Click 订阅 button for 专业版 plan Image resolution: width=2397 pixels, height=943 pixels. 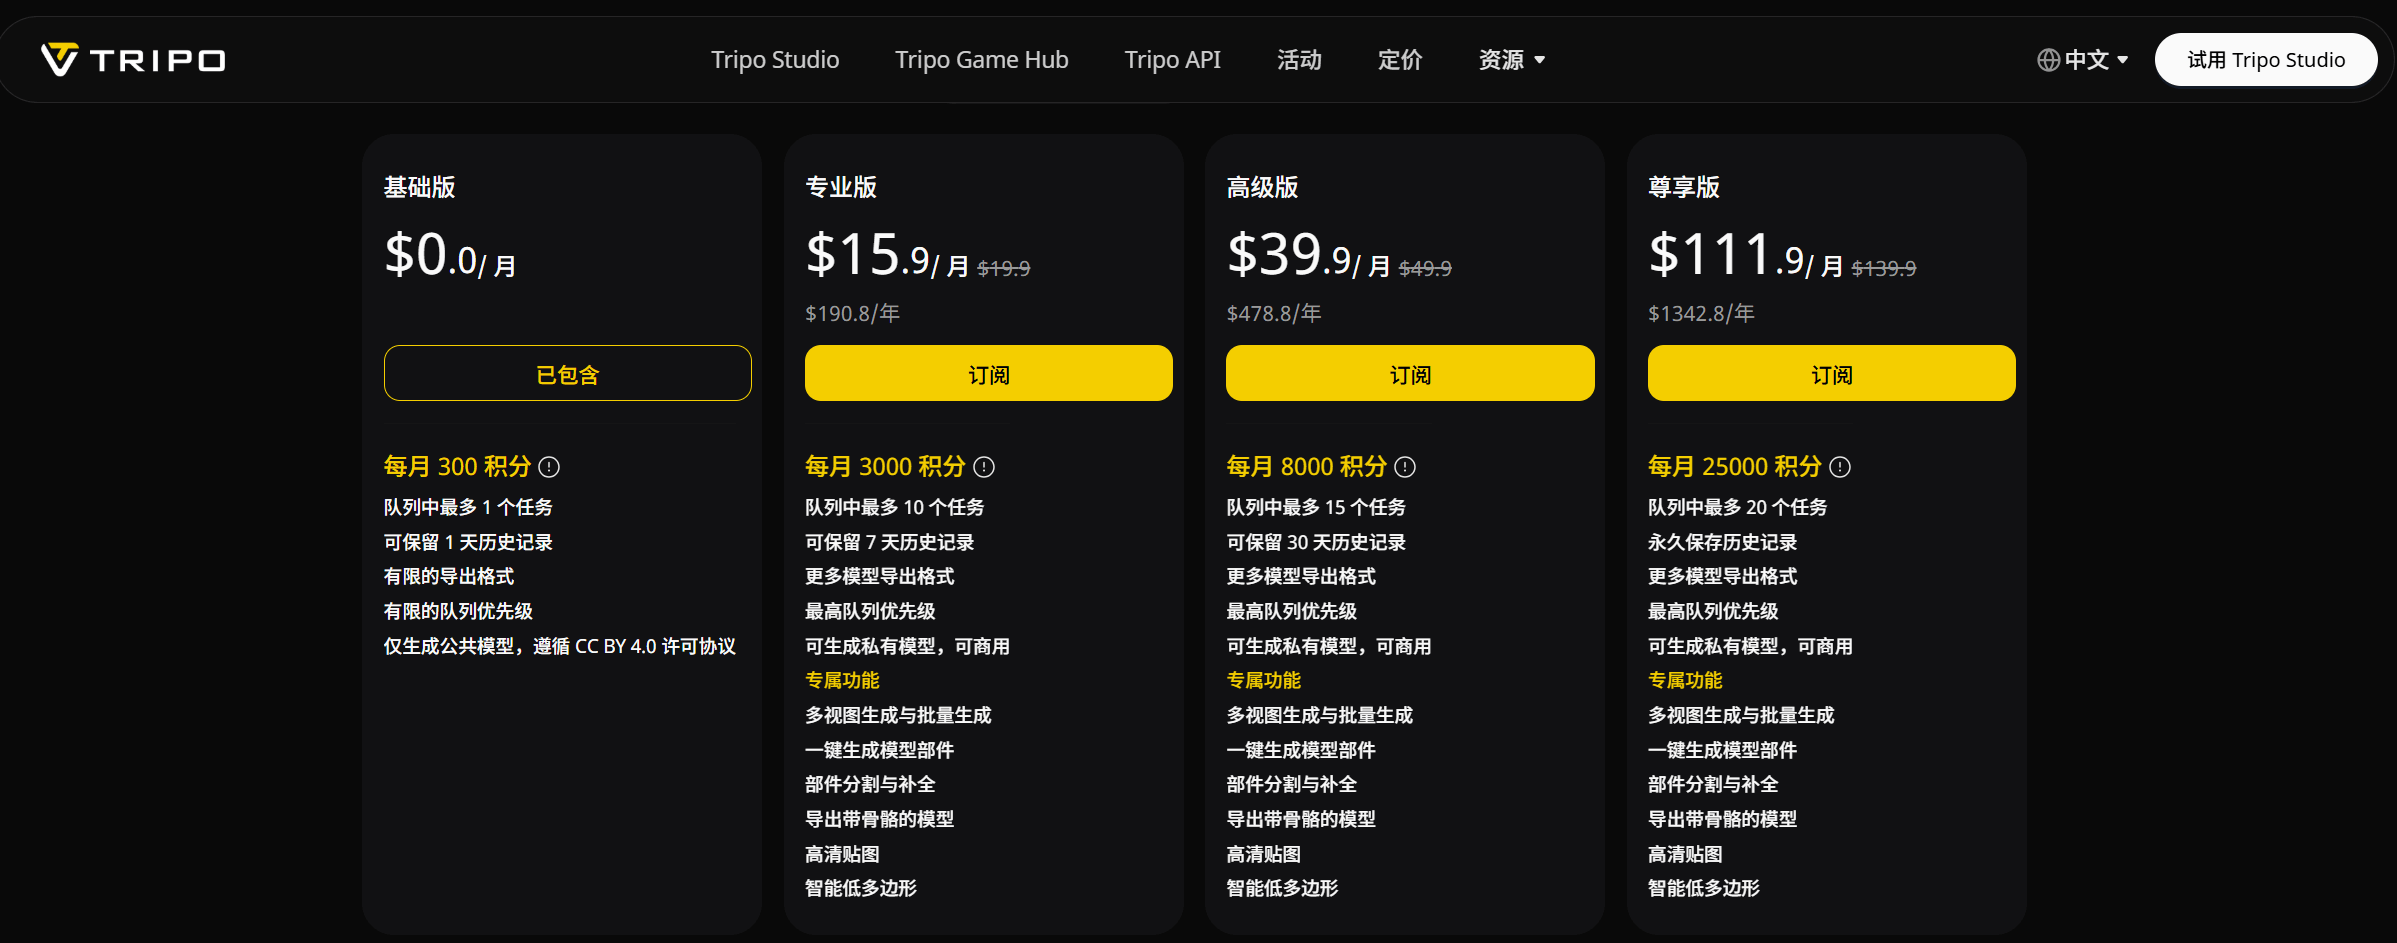point(989,373)
